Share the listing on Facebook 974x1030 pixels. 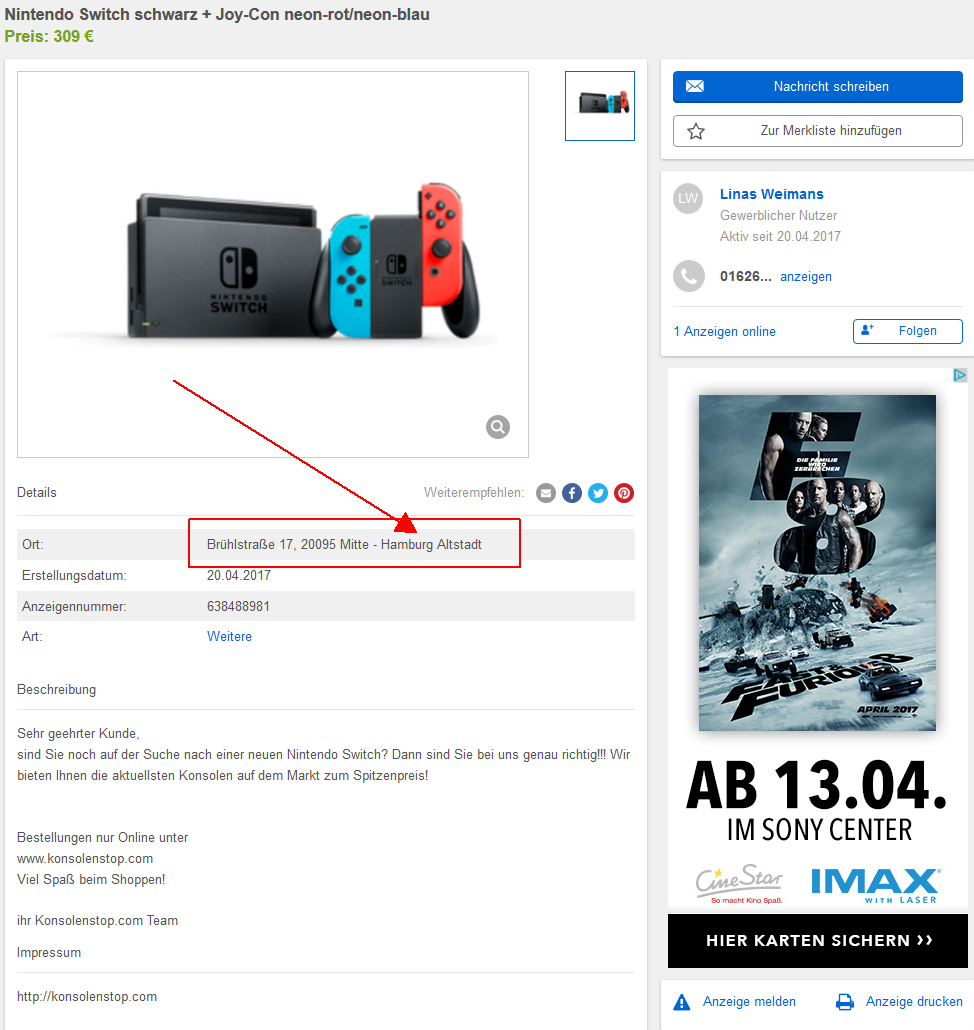point(572,493)
